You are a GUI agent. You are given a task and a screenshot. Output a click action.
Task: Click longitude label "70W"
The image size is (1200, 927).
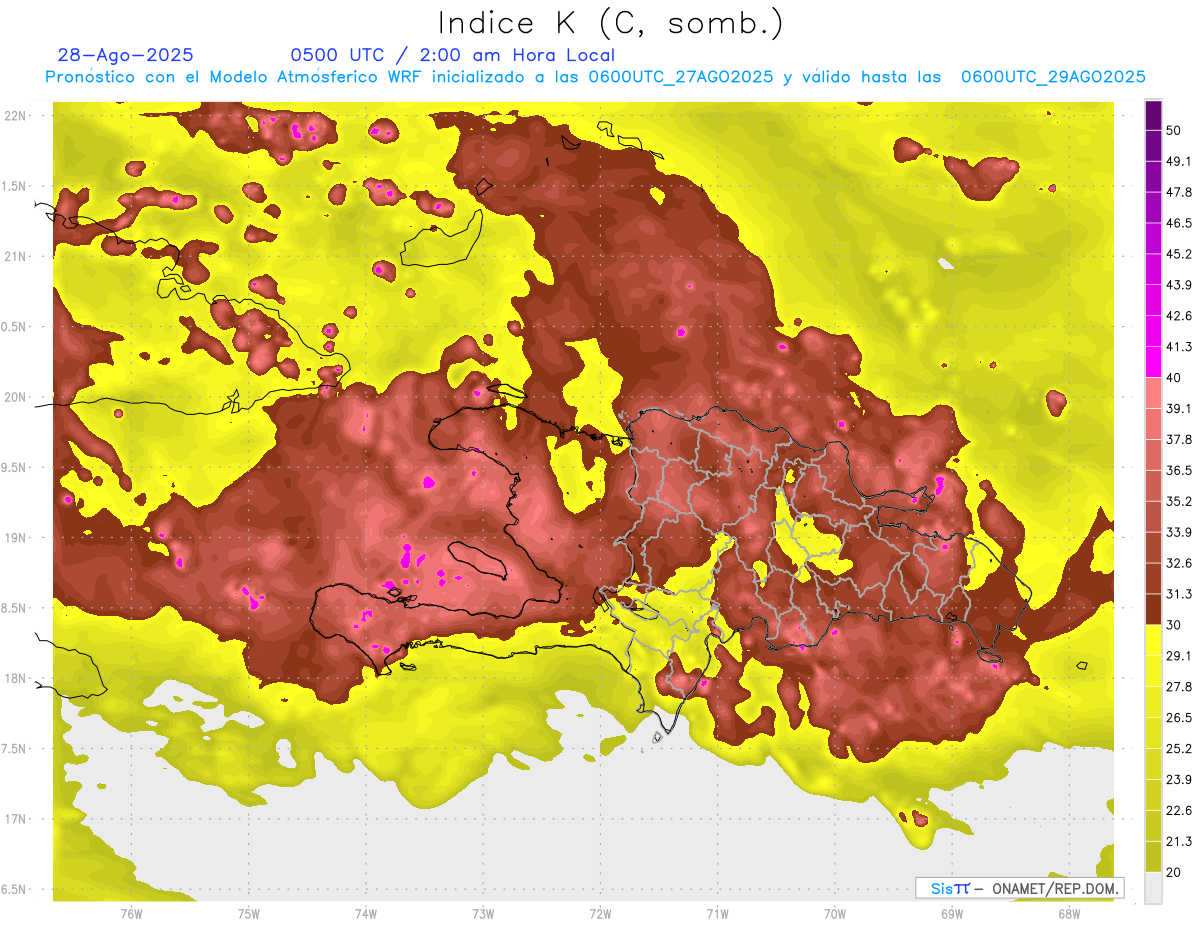click(834, 913)
